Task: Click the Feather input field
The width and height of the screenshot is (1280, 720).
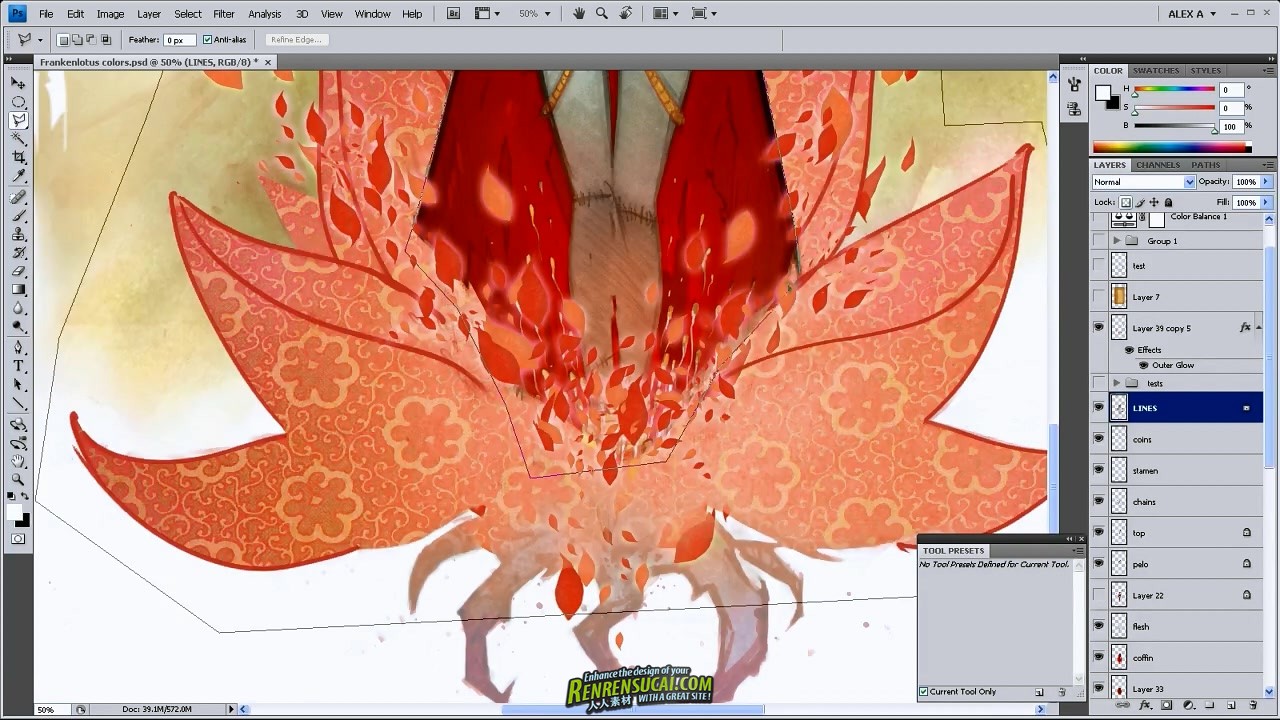Action: pos(180,40)
